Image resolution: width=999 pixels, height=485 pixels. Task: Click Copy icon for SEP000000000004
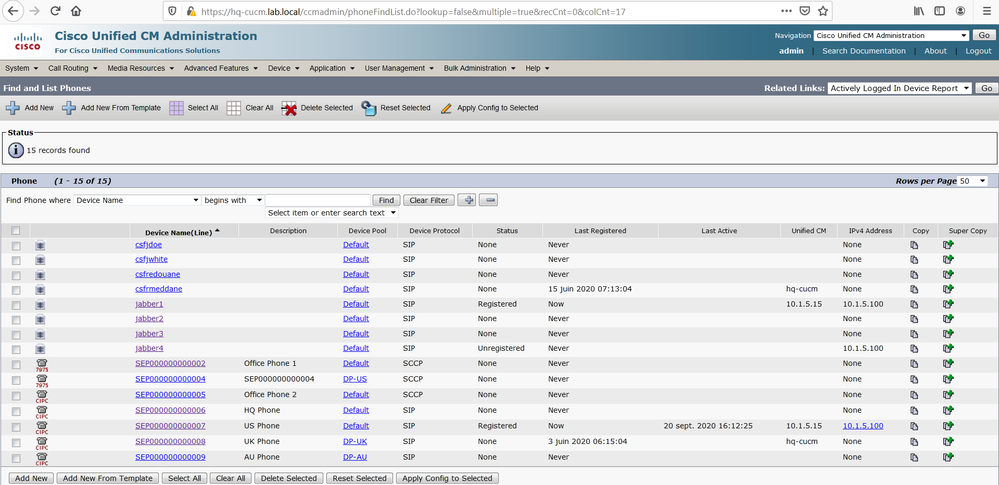(x=914, y=379)
